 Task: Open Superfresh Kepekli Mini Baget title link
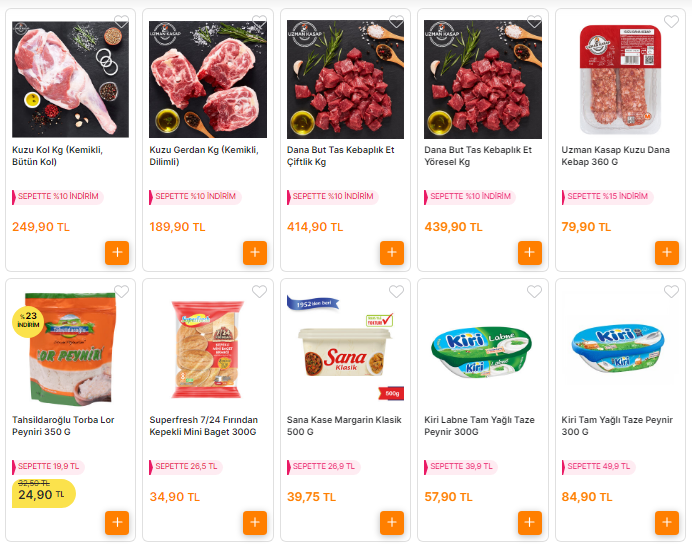[x=203, y=426]
